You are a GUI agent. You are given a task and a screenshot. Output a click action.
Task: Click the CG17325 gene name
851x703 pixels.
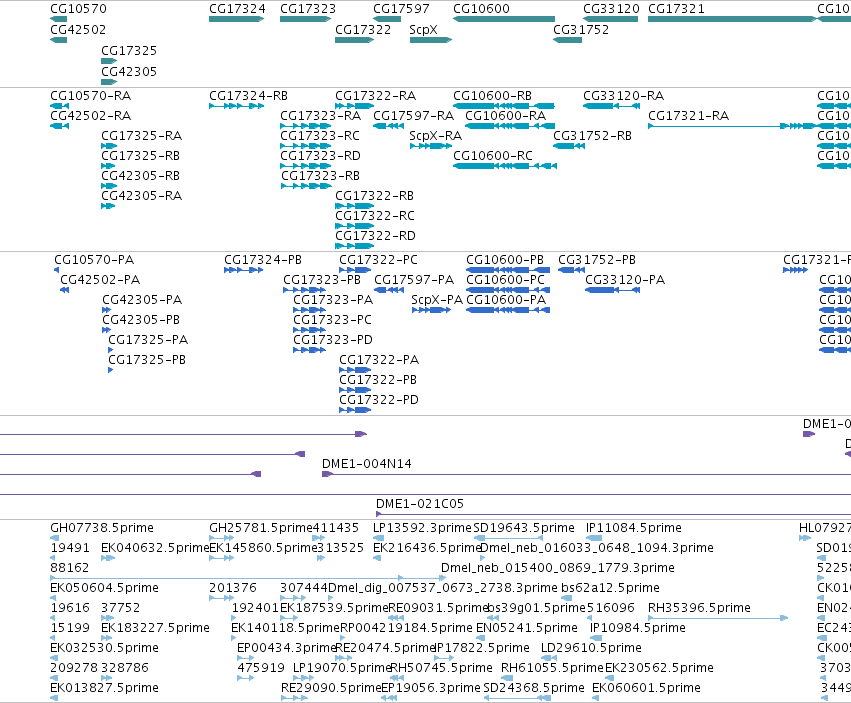pos(129,50)
